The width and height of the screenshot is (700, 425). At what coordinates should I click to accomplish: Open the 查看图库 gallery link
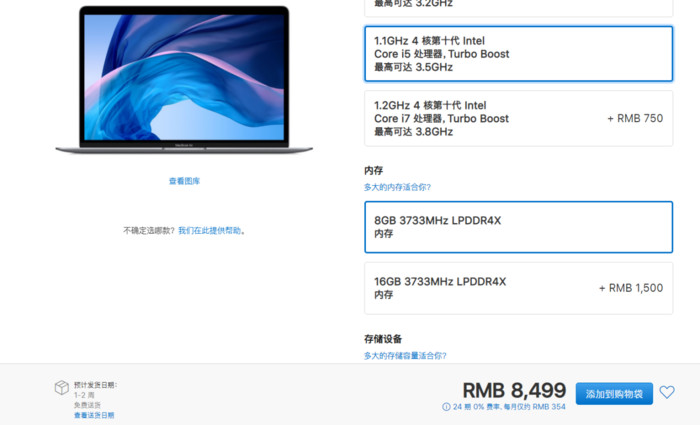(184, 181)
